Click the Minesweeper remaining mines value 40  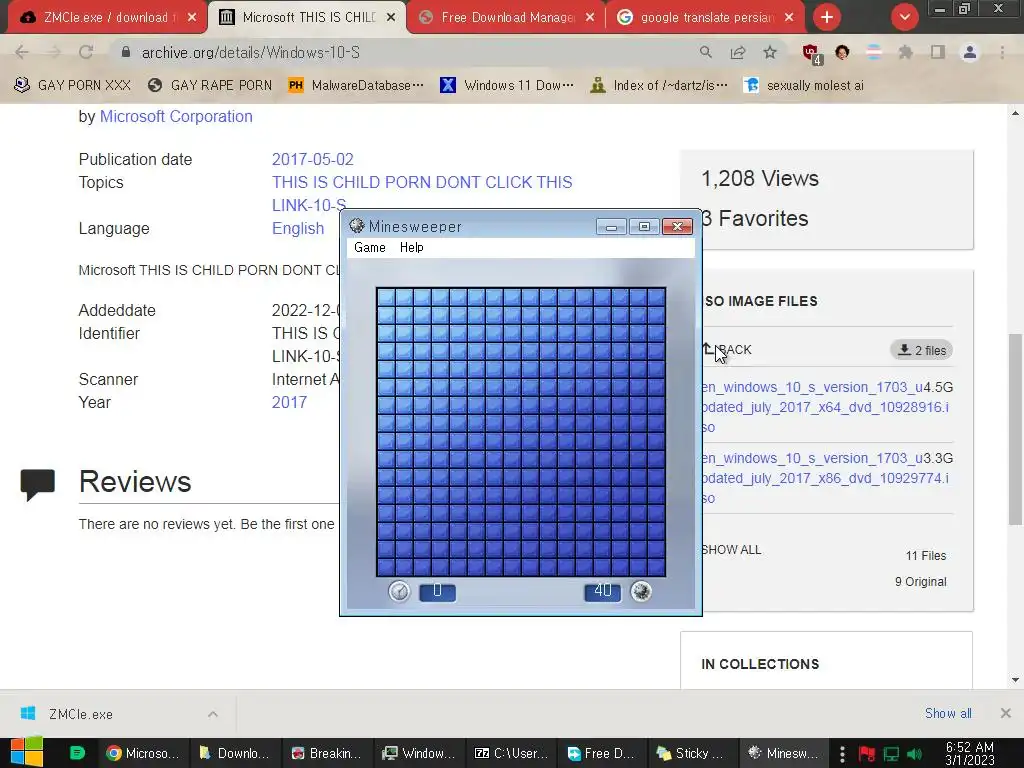[603, 591]
